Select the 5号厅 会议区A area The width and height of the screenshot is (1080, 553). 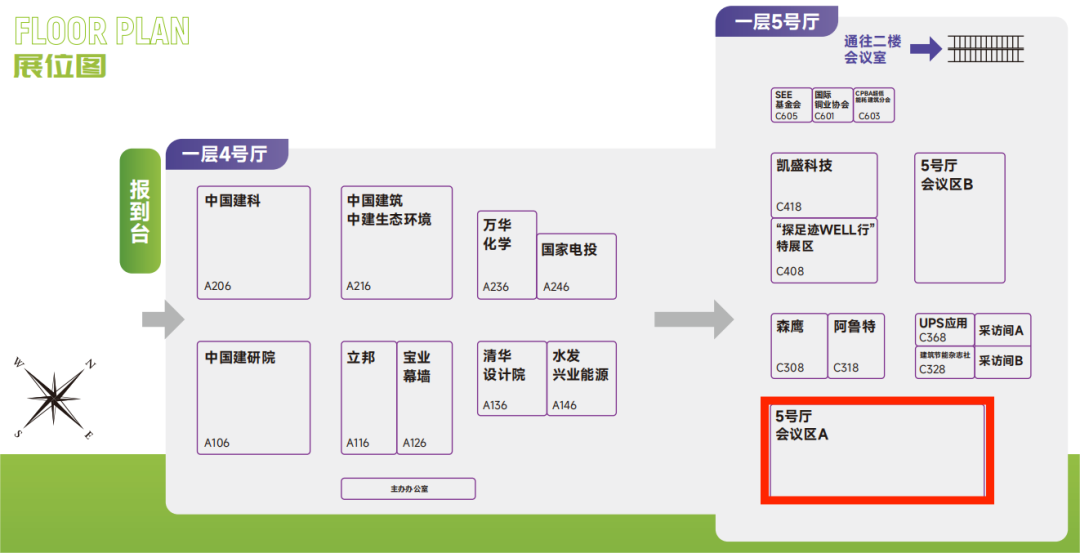pyautogui.click(x=878, y=450)
